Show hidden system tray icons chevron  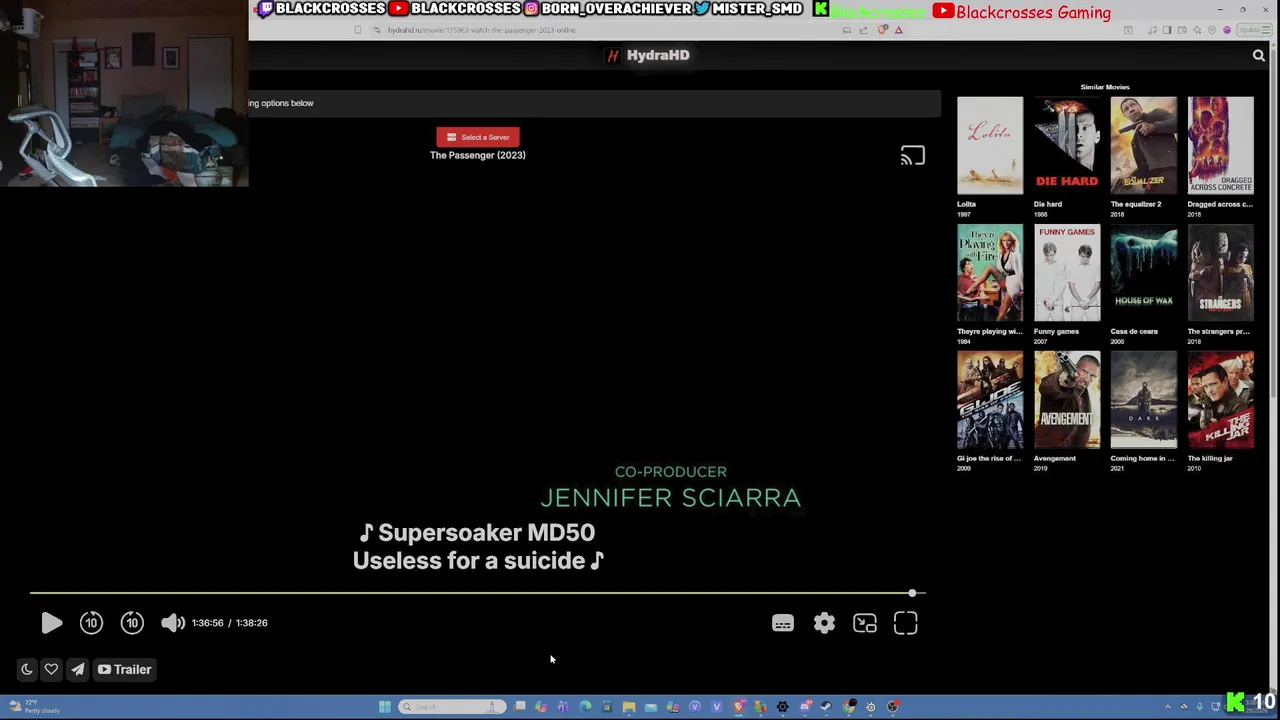(x=1167, y=707)
